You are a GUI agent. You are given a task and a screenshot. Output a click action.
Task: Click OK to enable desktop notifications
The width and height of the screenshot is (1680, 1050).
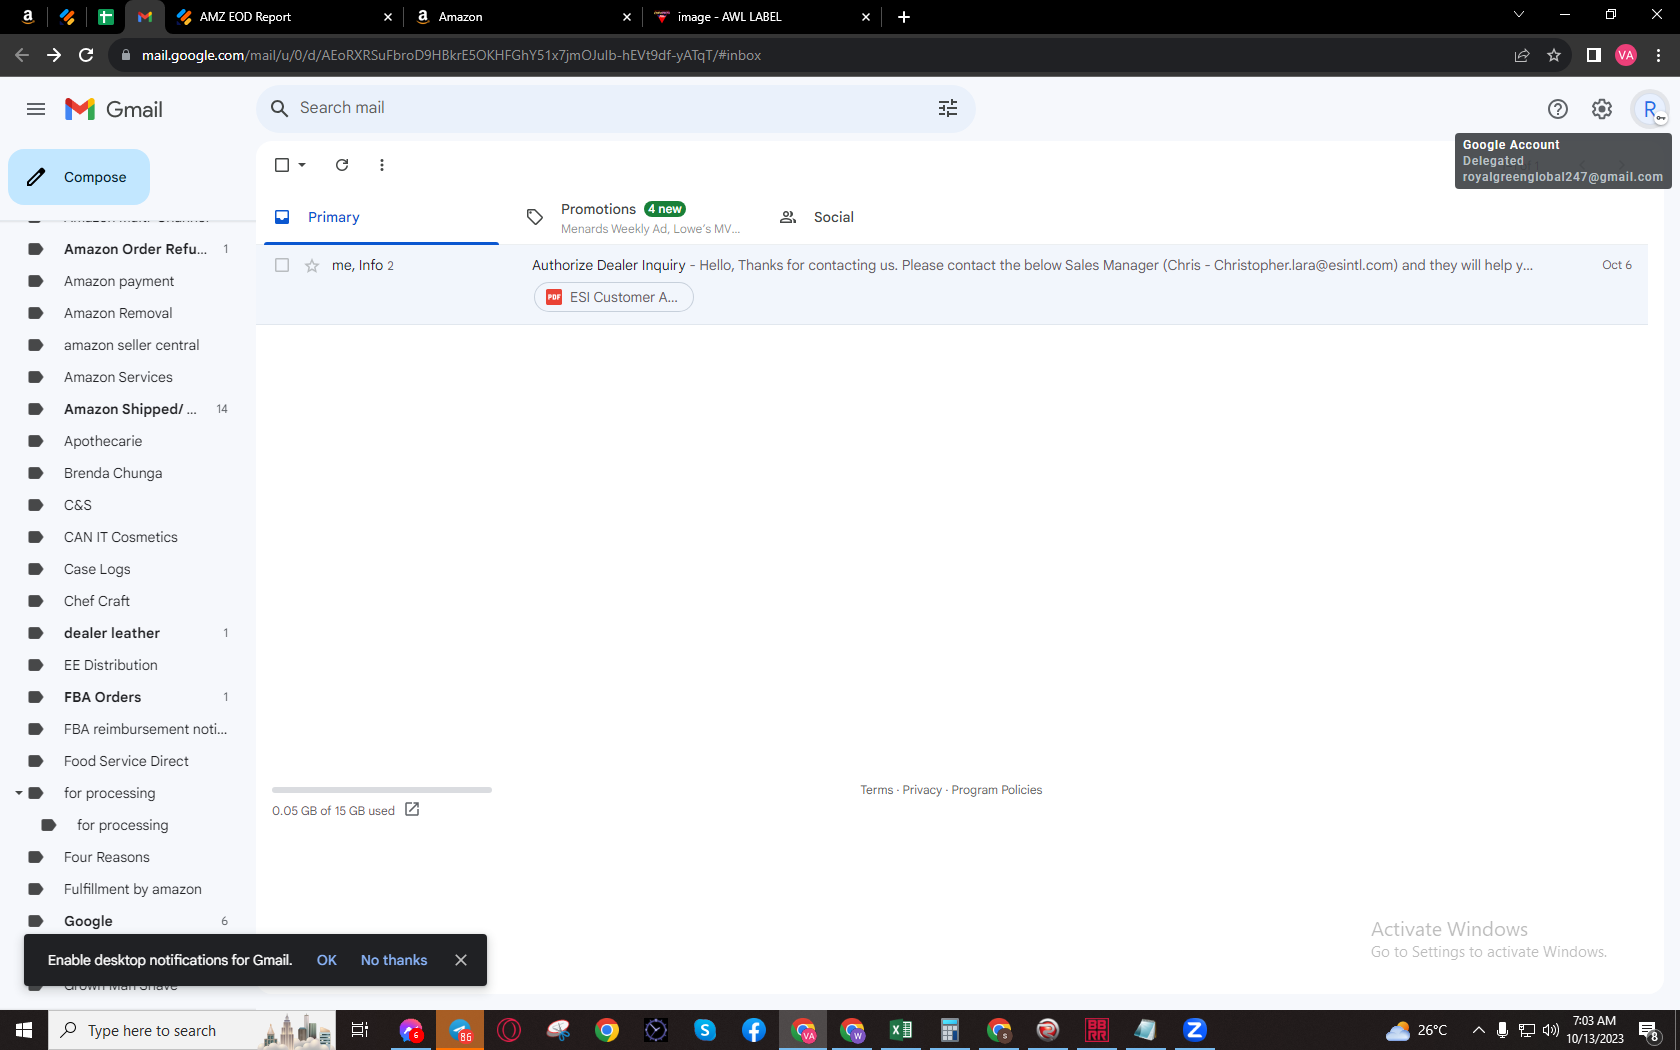327,960
